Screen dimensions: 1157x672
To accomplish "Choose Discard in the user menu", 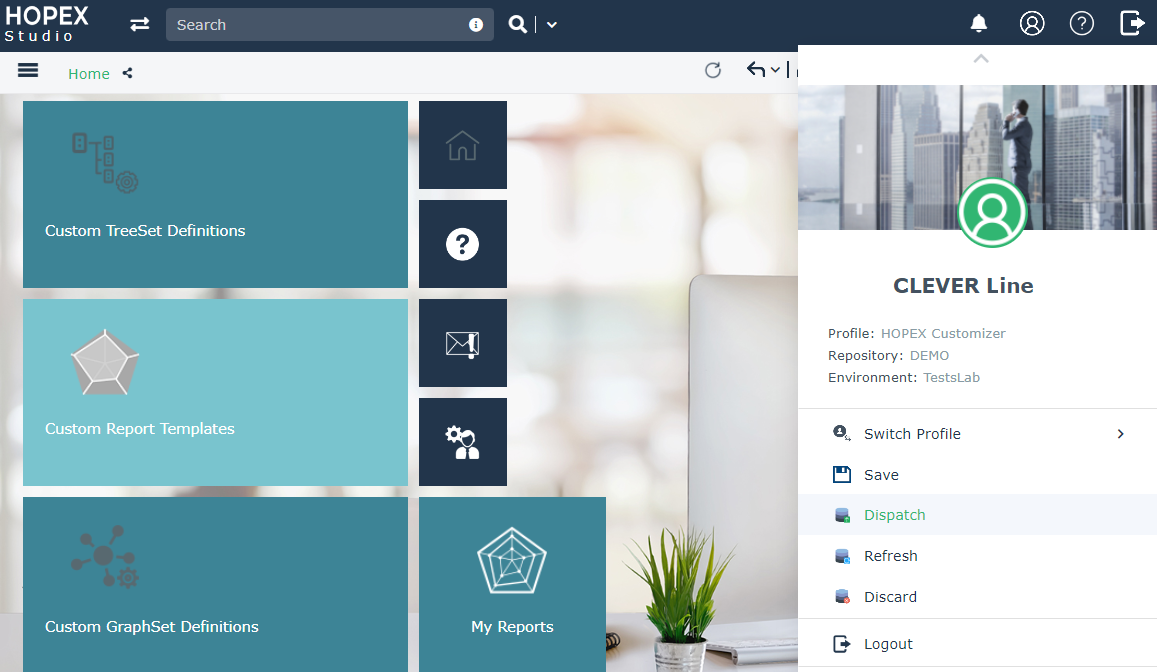I will (890, 597).
